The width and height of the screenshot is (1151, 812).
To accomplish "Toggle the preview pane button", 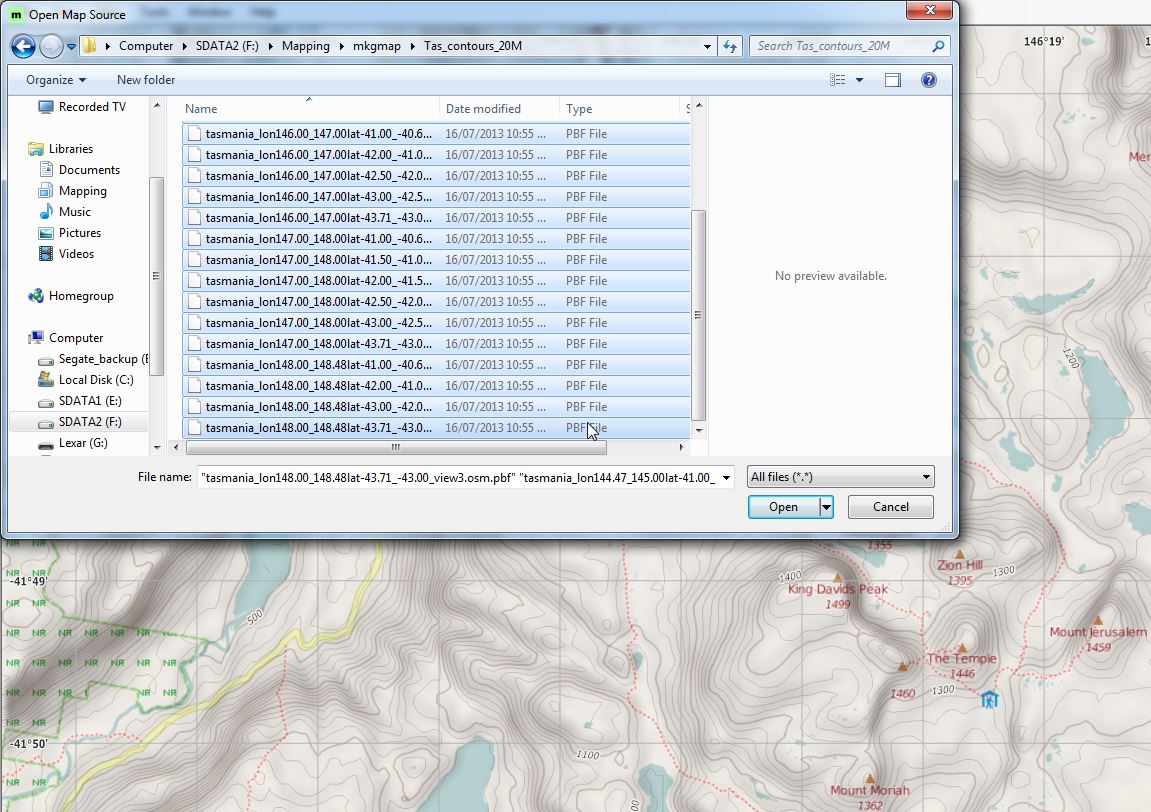I will 893,80.
